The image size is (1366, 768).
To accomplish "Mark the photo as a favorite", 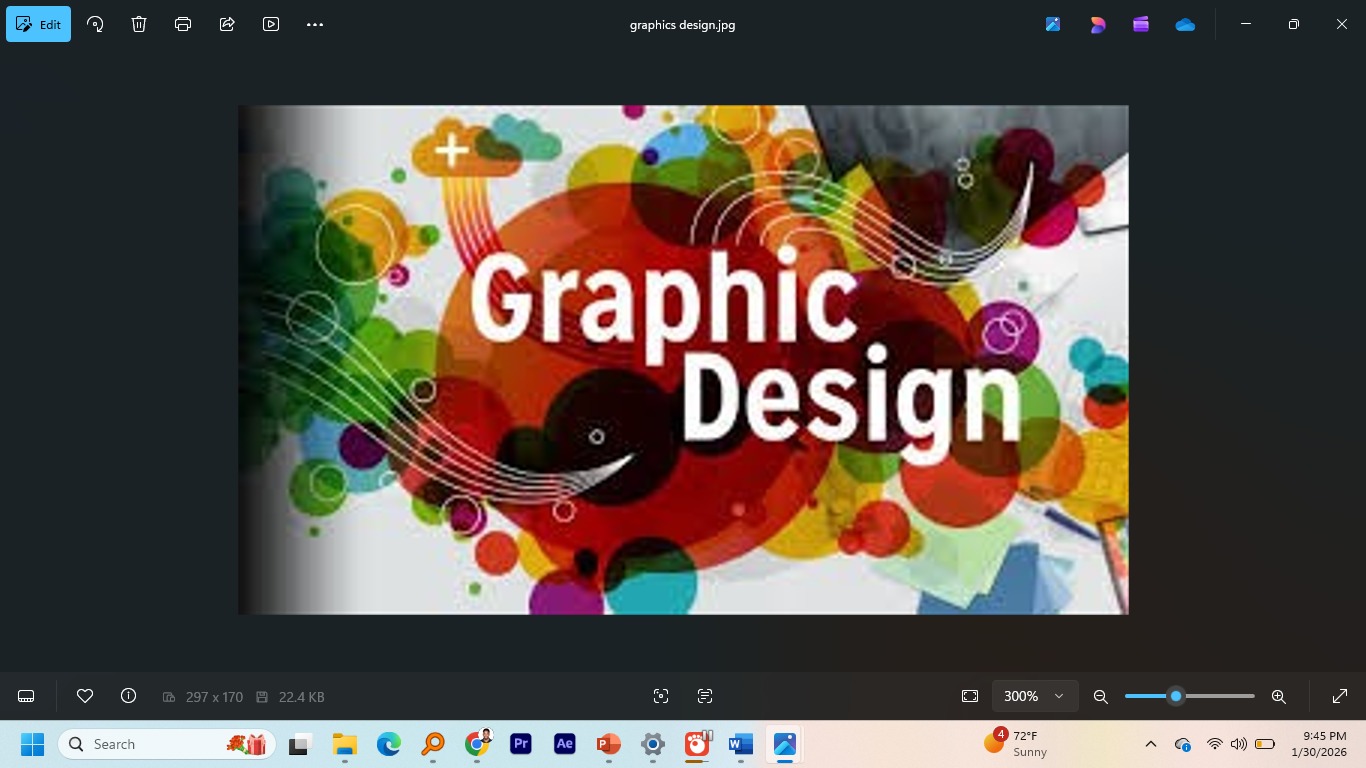I will point(85,696).
